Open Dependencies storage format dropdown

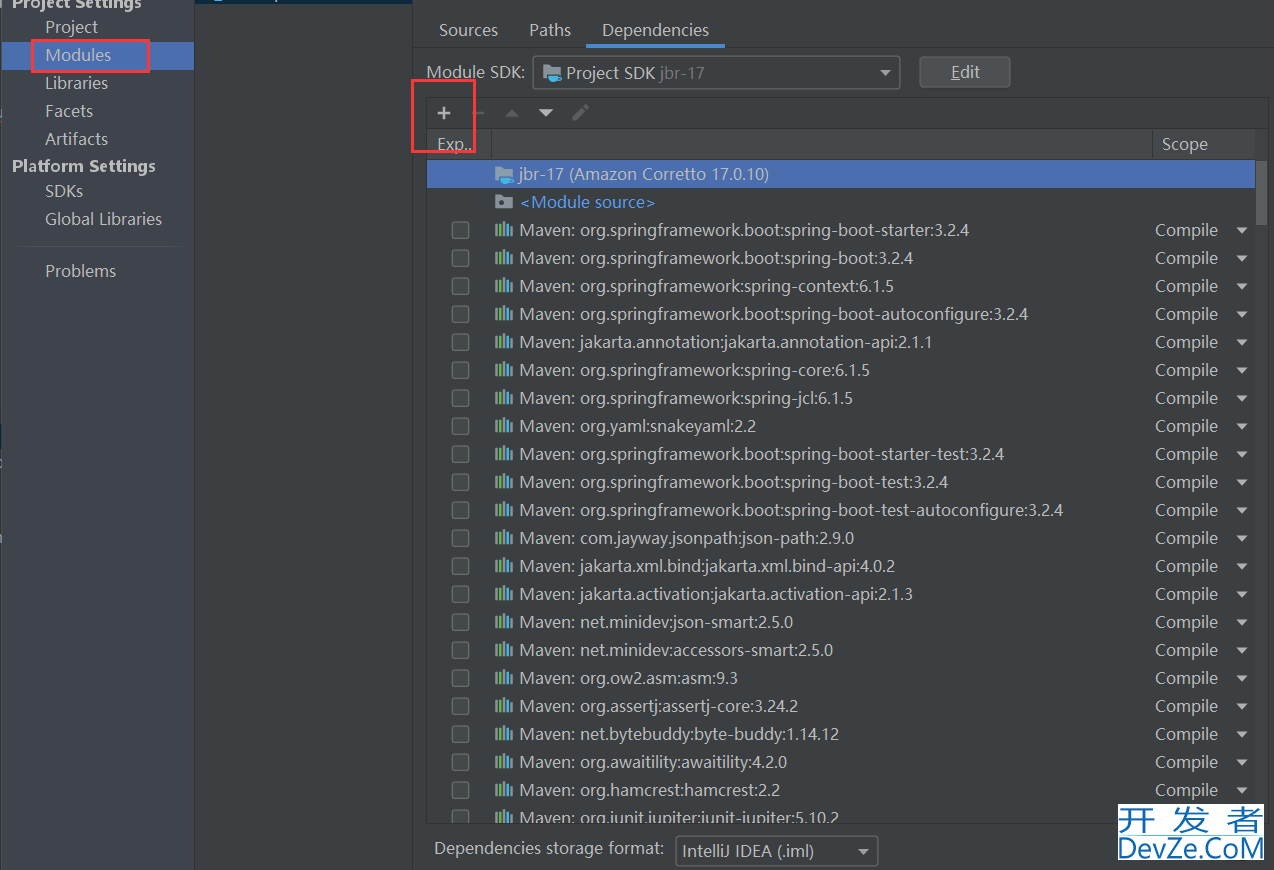coord(776,851)
